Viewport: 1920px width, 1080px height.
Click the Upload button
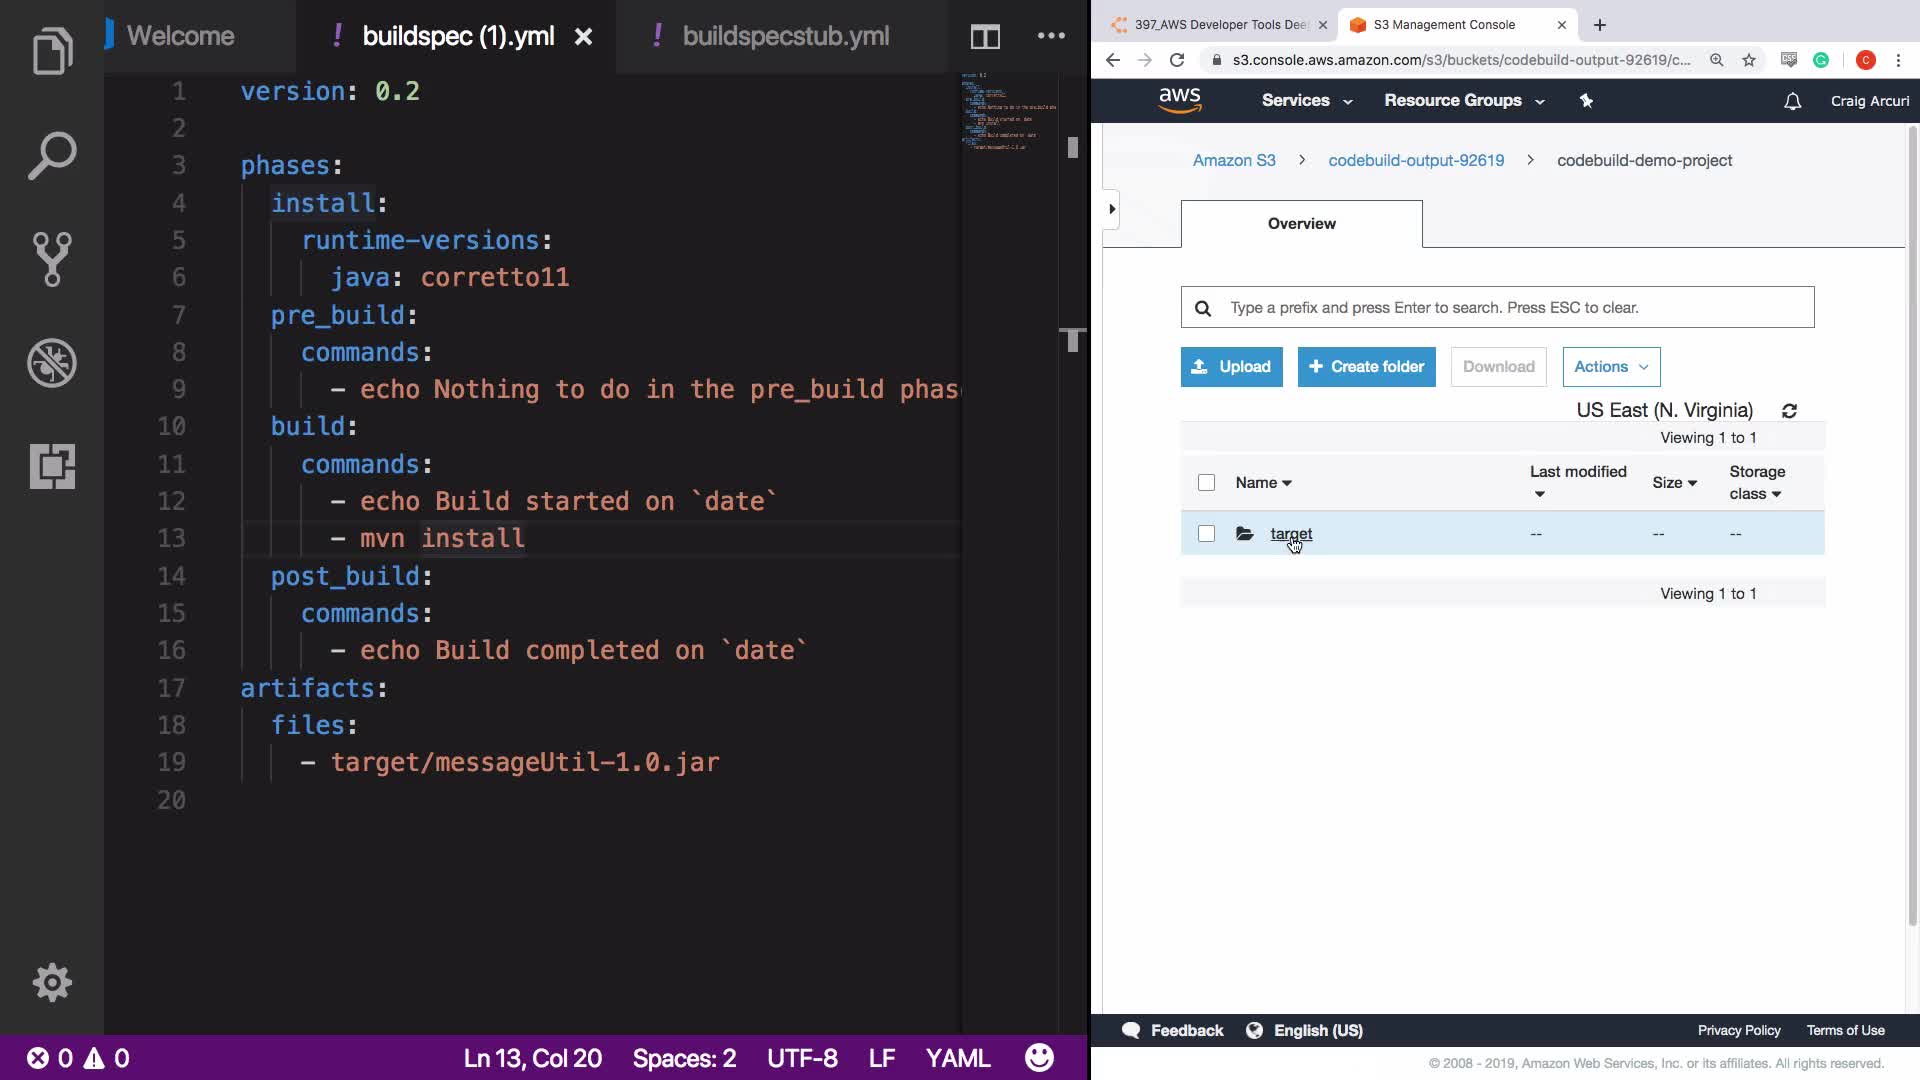(1231, 367)
